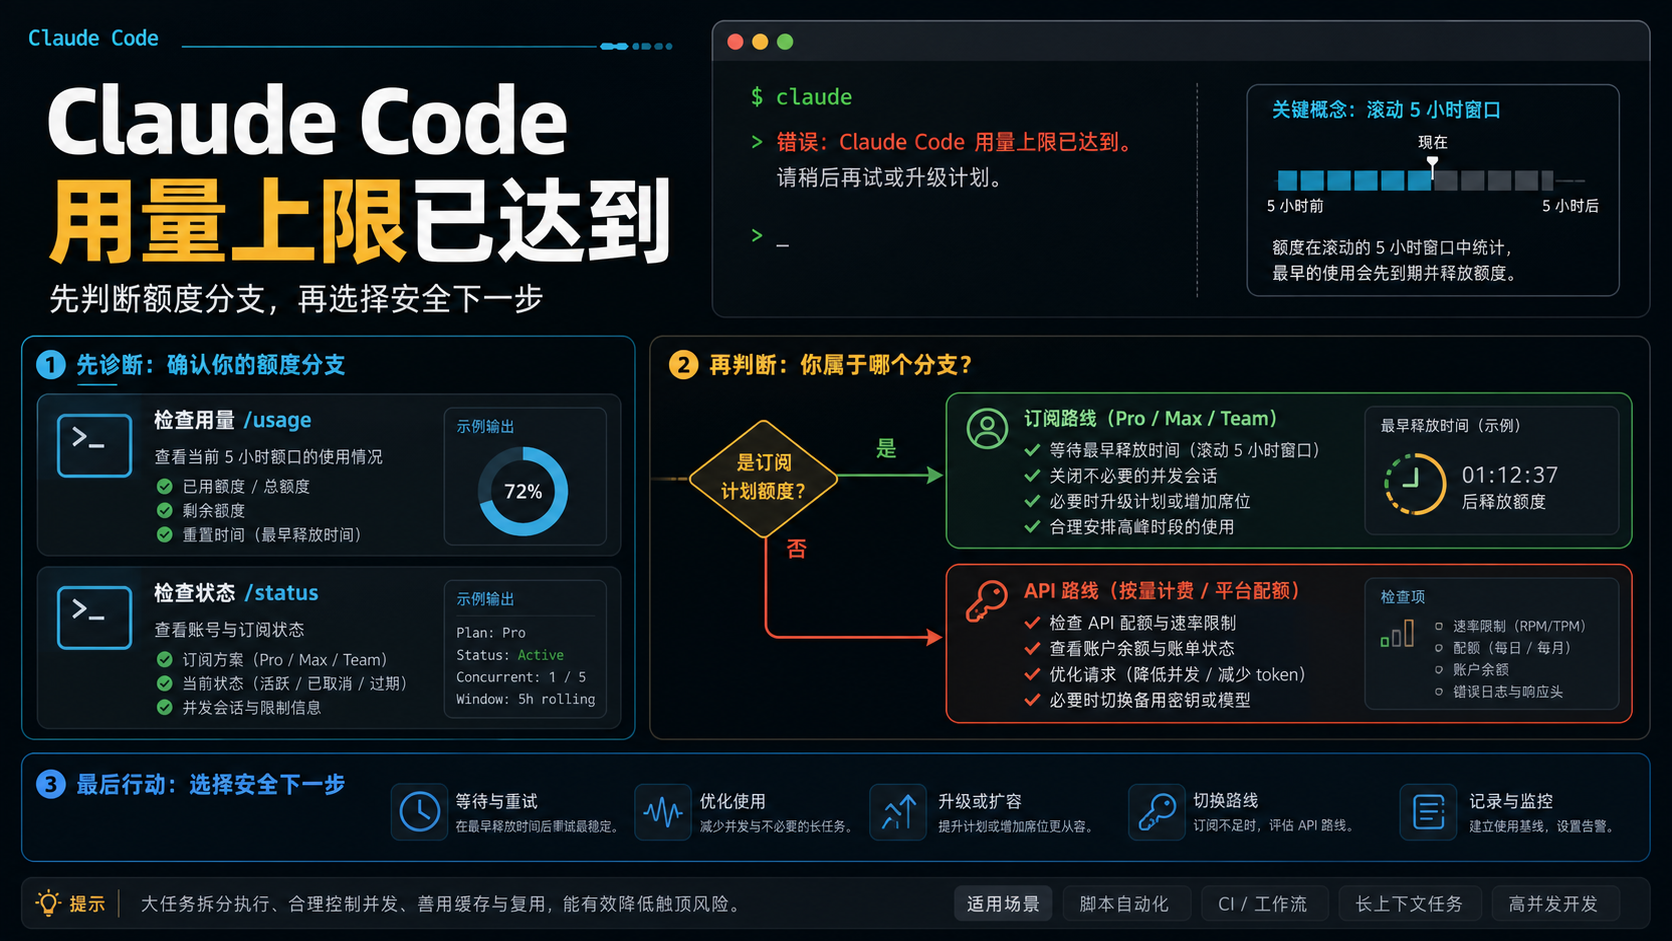Click the key icon in API 路线
Image resolution: width=1672 pixels, height=941 pixels.
(986, 602)
